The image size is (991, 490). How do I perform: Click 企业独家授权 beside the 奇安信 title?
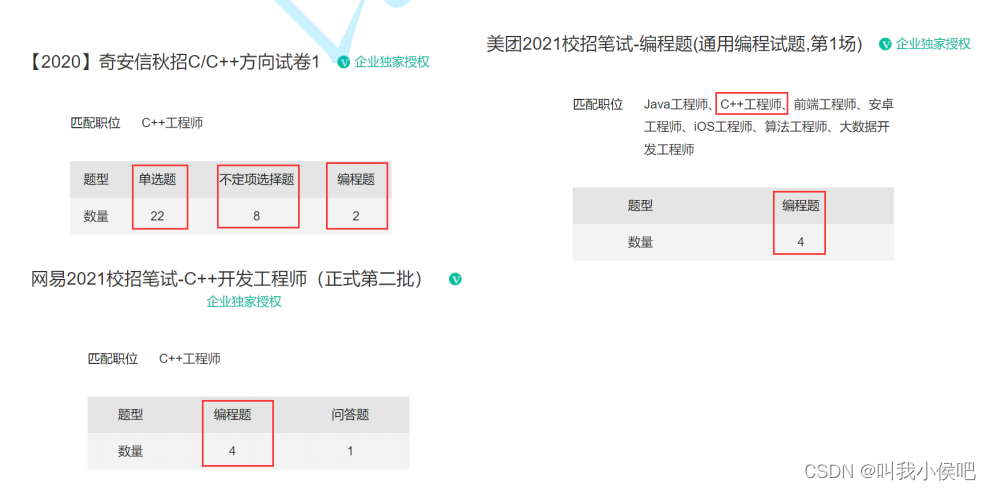[x=392, y=62]
